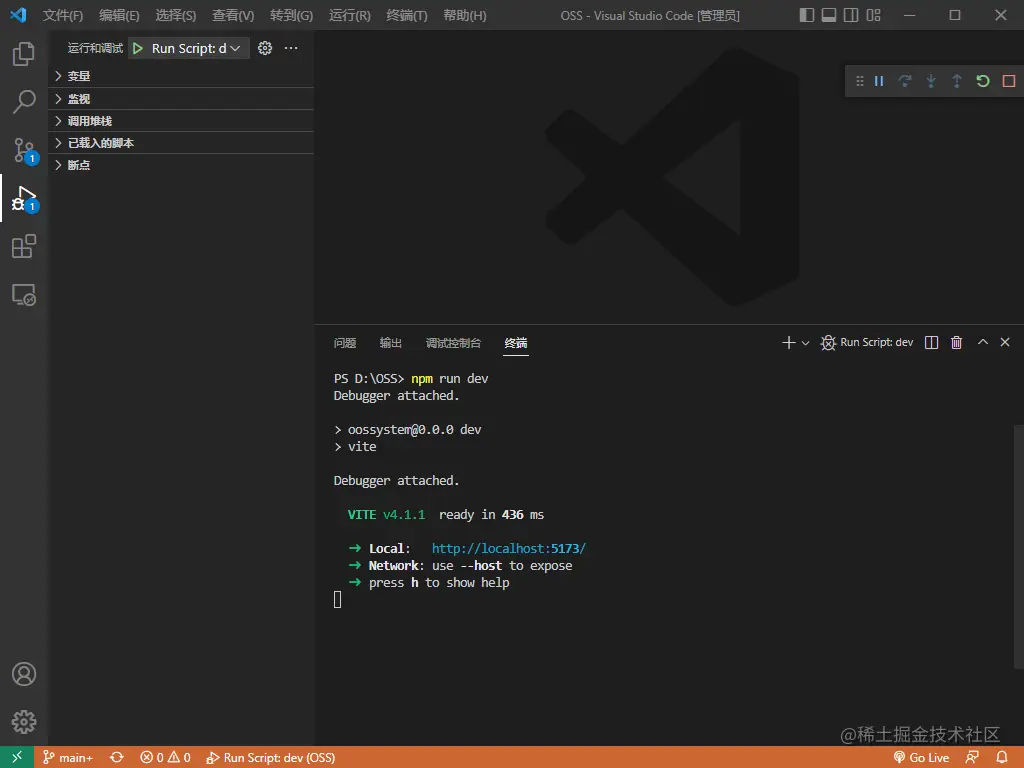Maximize the panel size
Screen dimensions: 1024x768
pos(983,342)
